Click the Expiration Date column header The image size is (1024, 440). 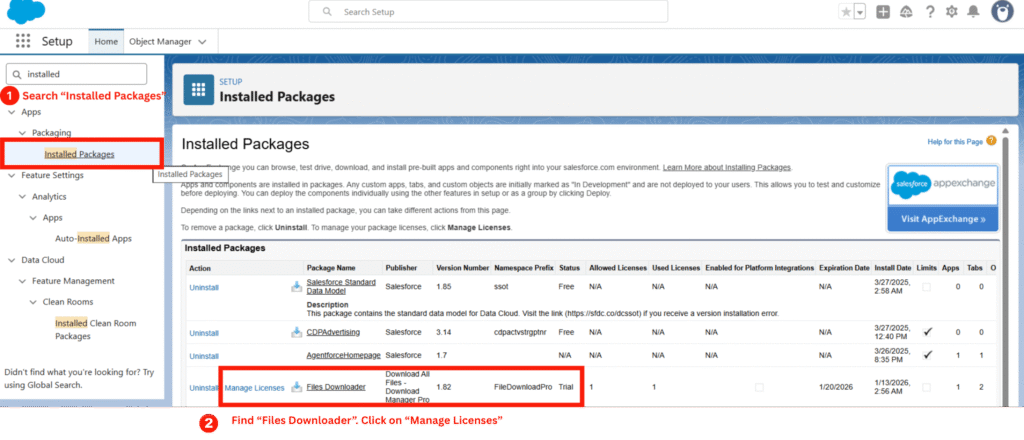[x=844, y=268]
